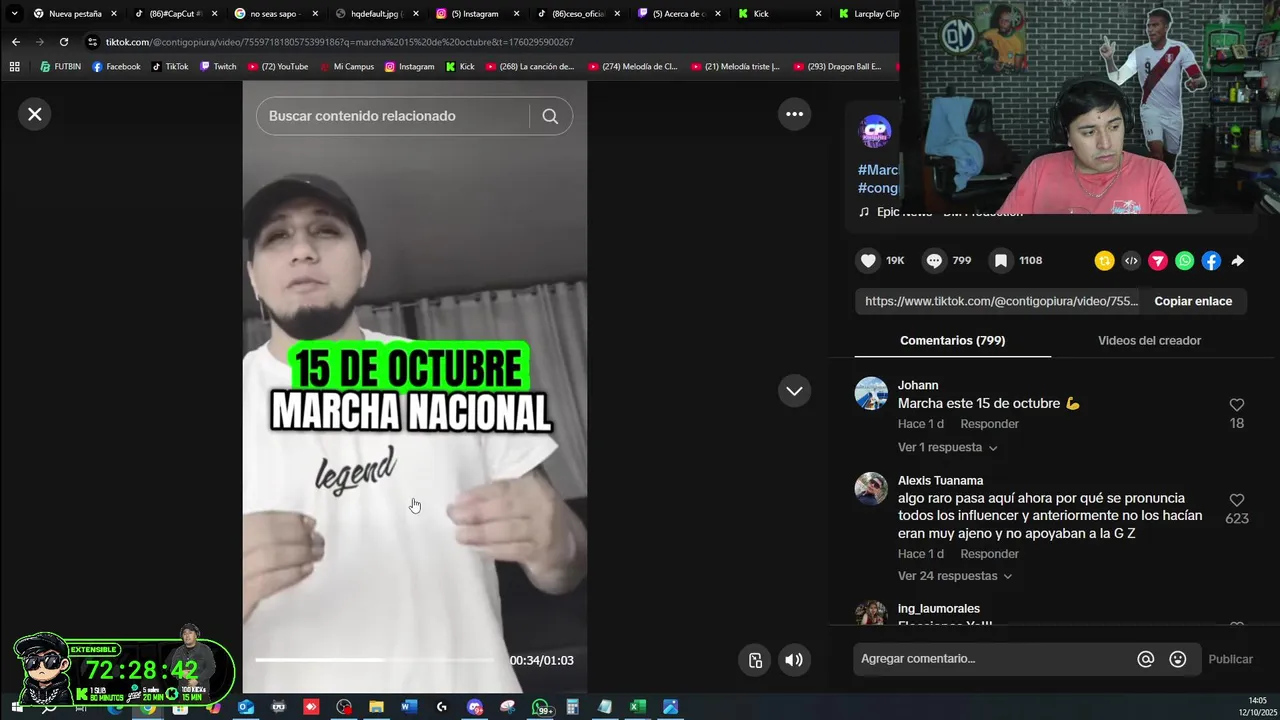Click username ing_laumorales

point(938,609)
